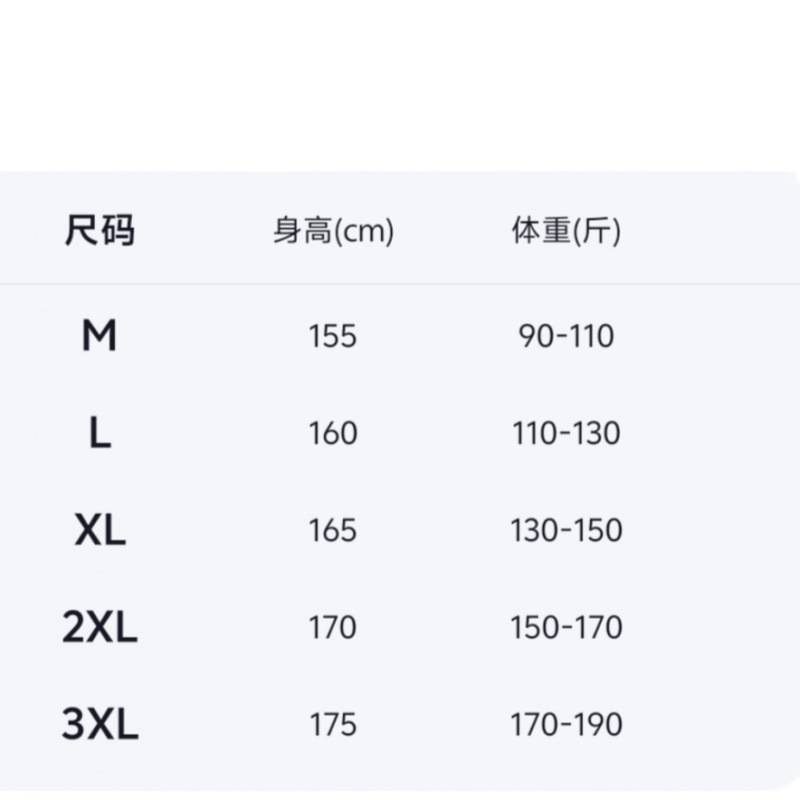
Task: Tap the 110-130 weight range
Action: tap(566, 433)
